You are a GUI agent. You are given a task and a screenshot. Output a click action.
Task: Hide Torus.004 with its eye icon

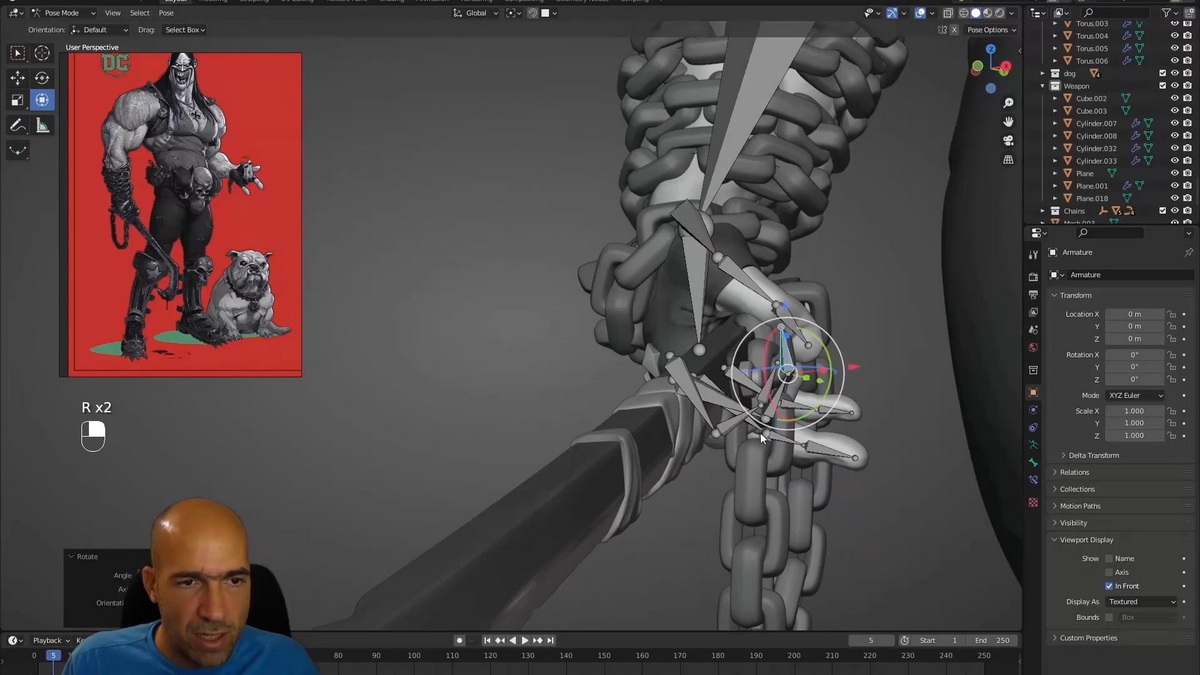coord(1175,36)
